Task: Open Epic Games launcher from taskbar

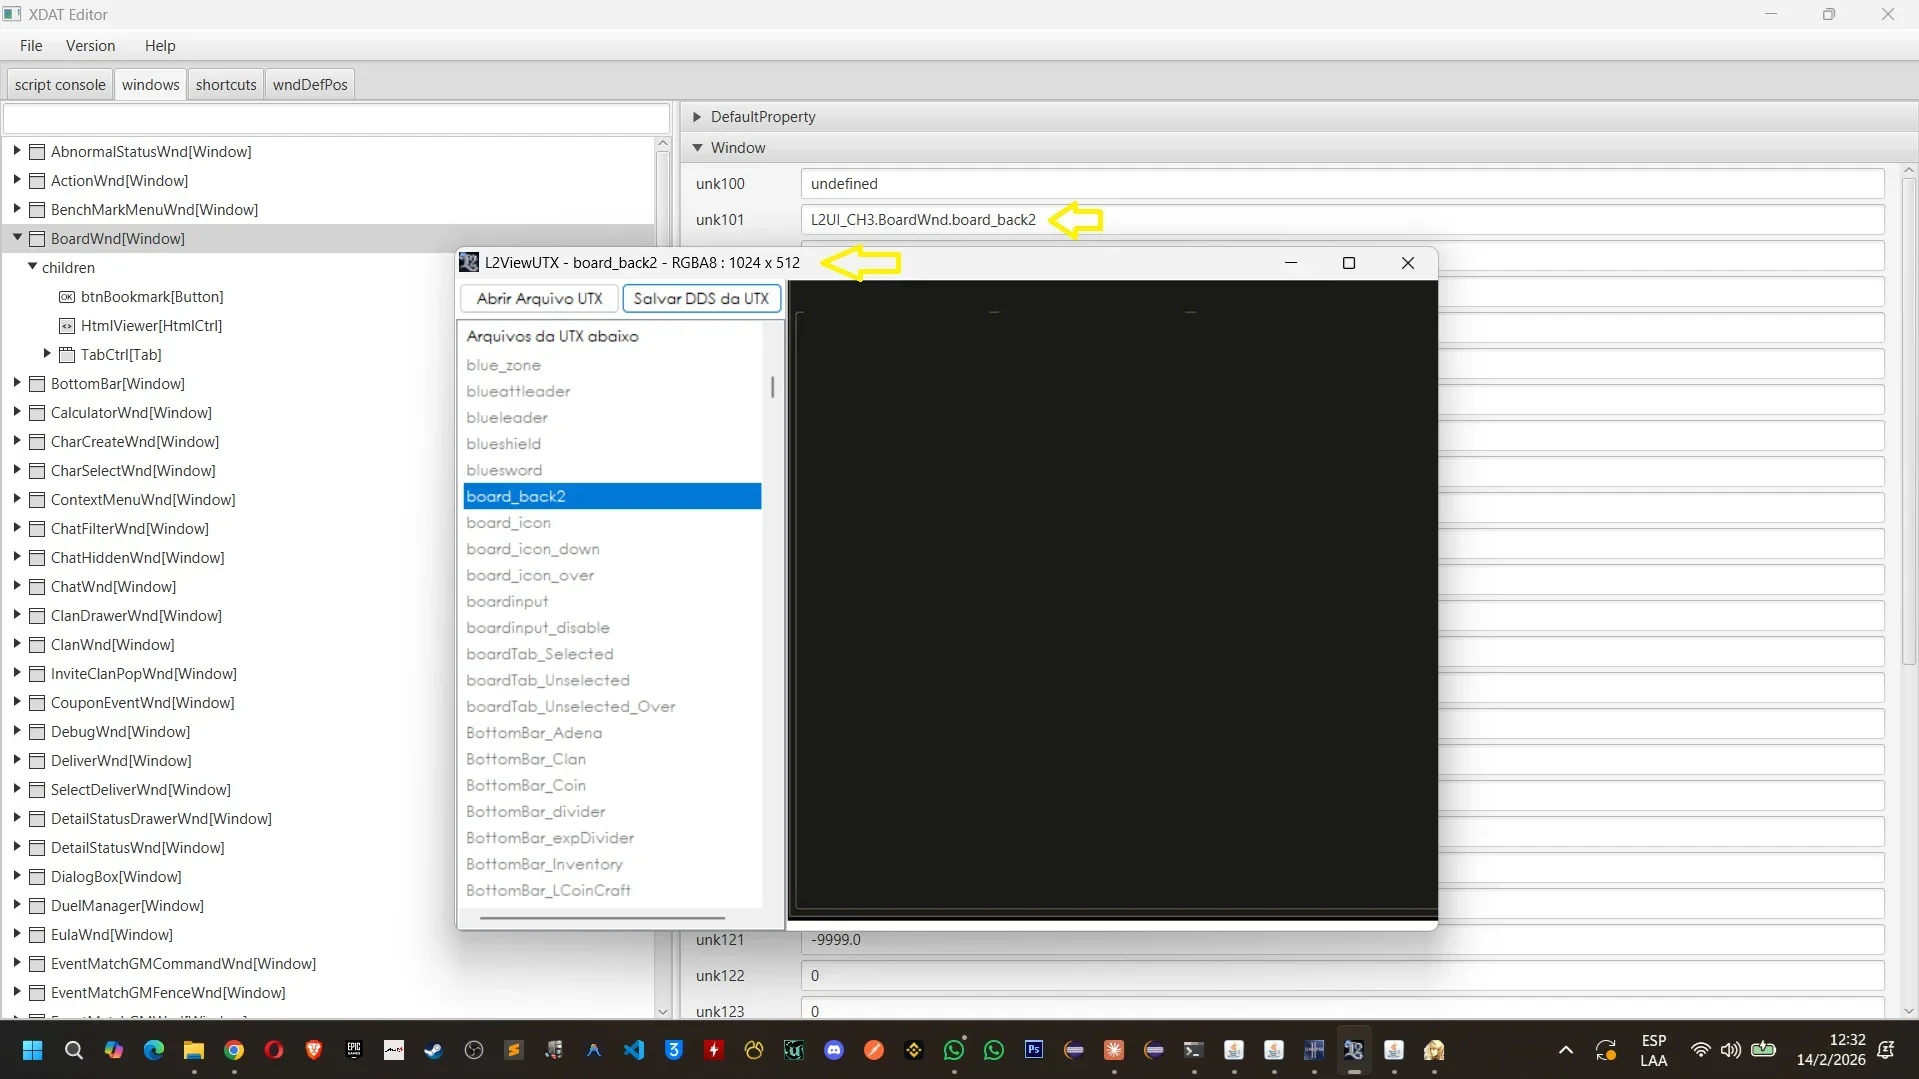Action: click(x=354, y=1050)
